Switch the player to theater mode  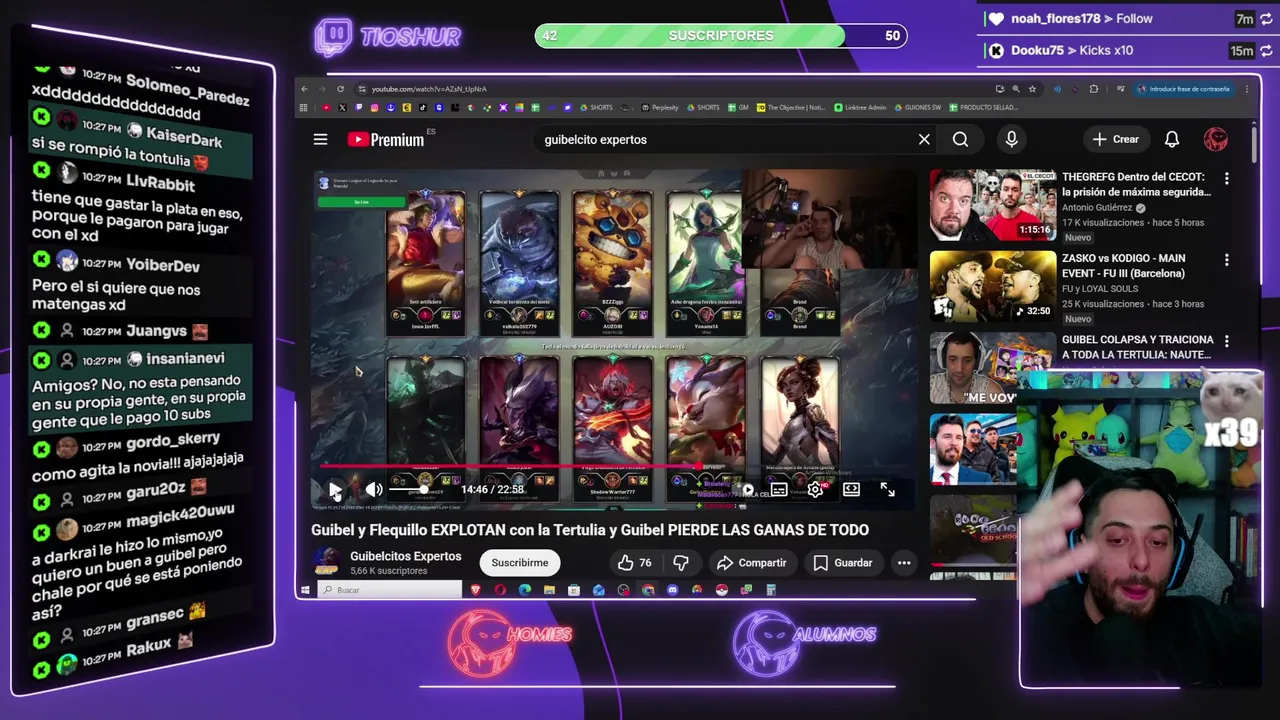(x=851, y=490)
